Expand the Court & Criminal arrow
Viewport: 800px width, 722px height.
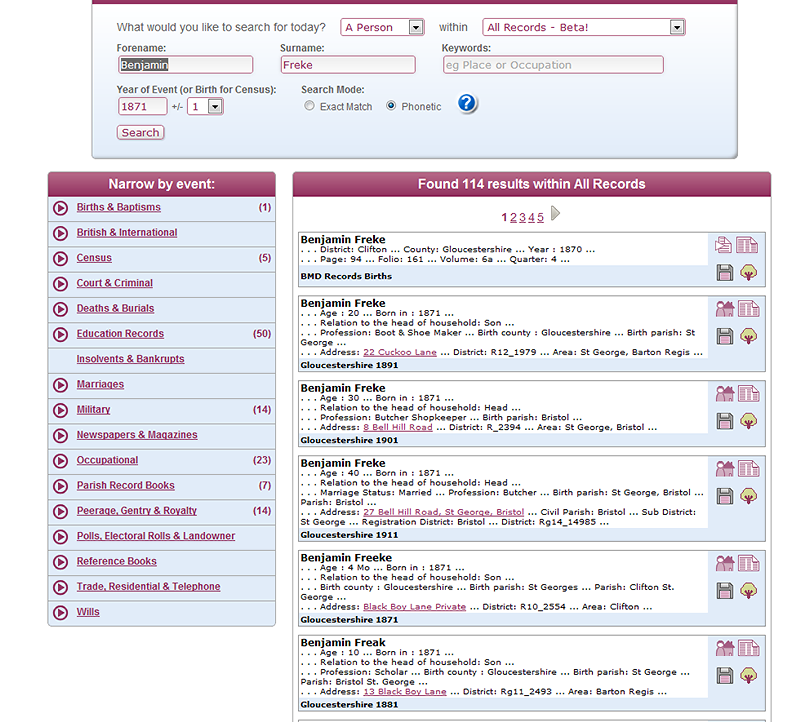(61, 284)
